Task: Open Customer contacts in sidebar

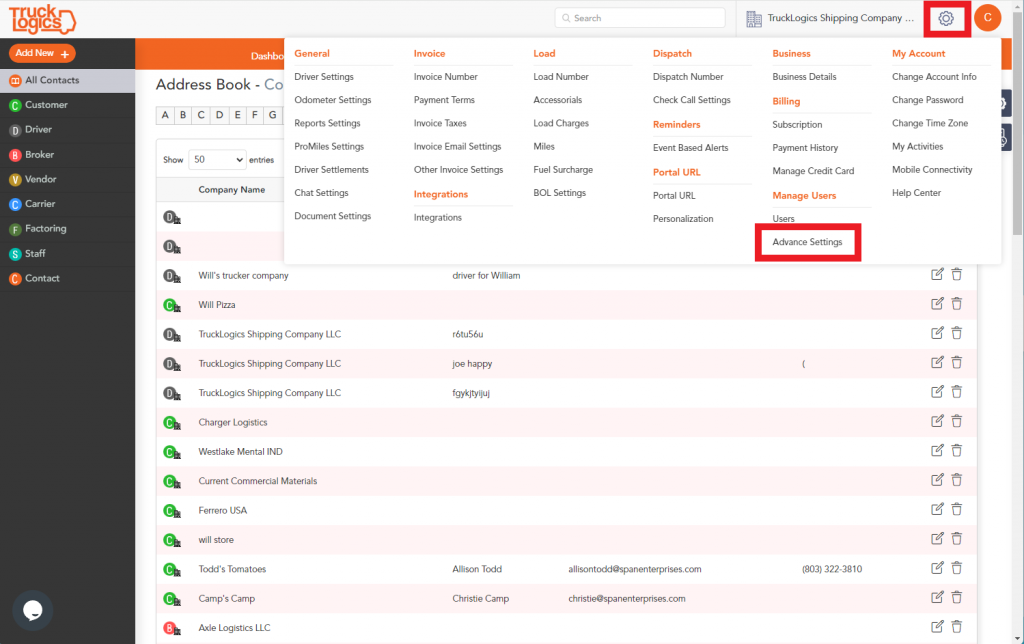Action: coord(67,105)
